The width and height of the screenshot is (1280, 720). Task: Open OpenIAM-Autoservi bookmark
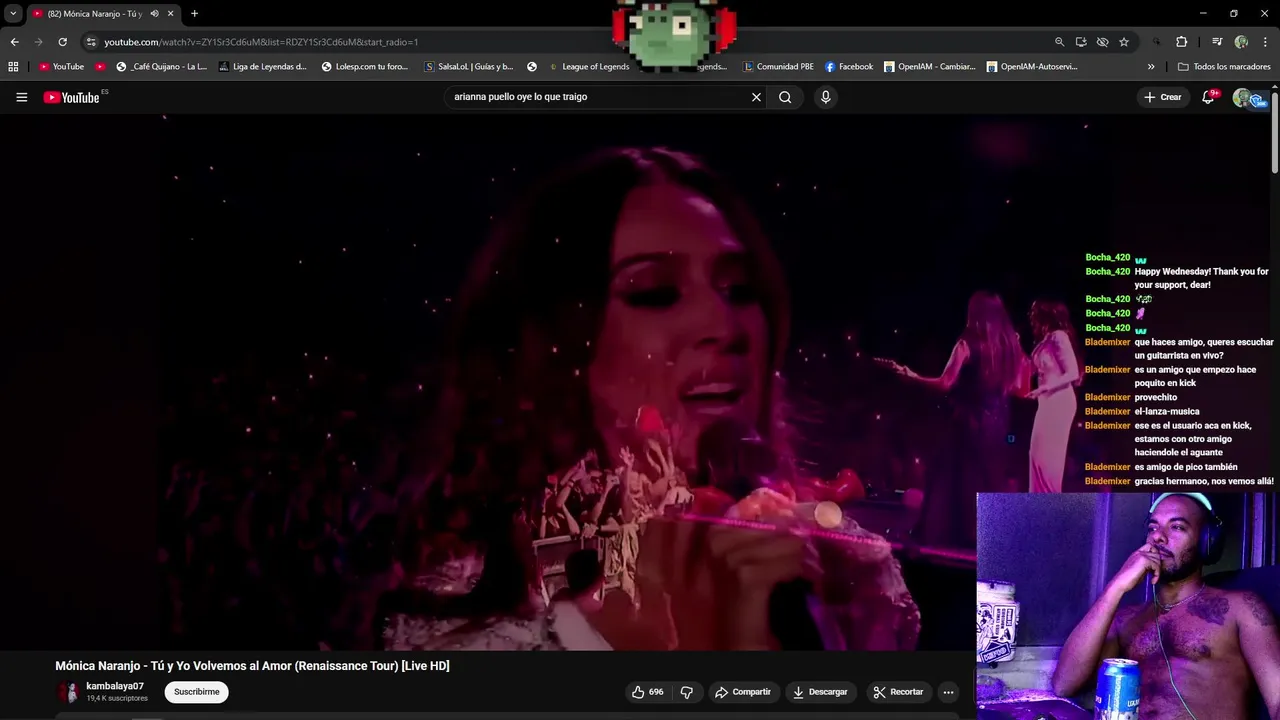pyautogui.click(x=1031, y=67)
